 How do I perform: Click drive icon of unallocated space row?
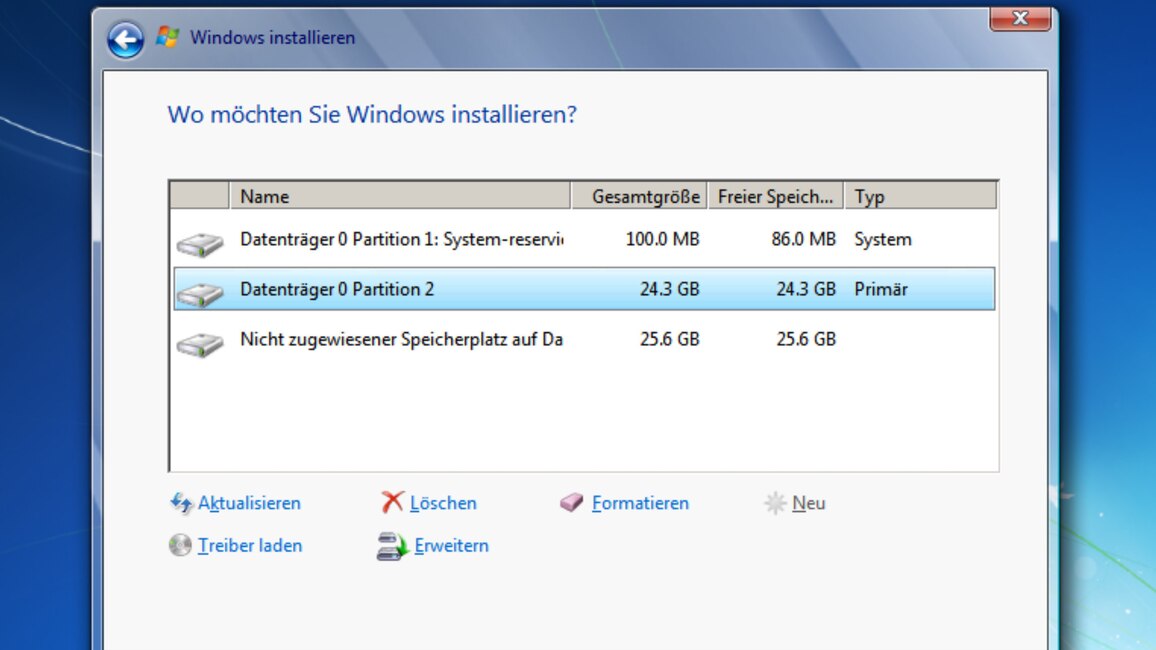coord(200,344)
